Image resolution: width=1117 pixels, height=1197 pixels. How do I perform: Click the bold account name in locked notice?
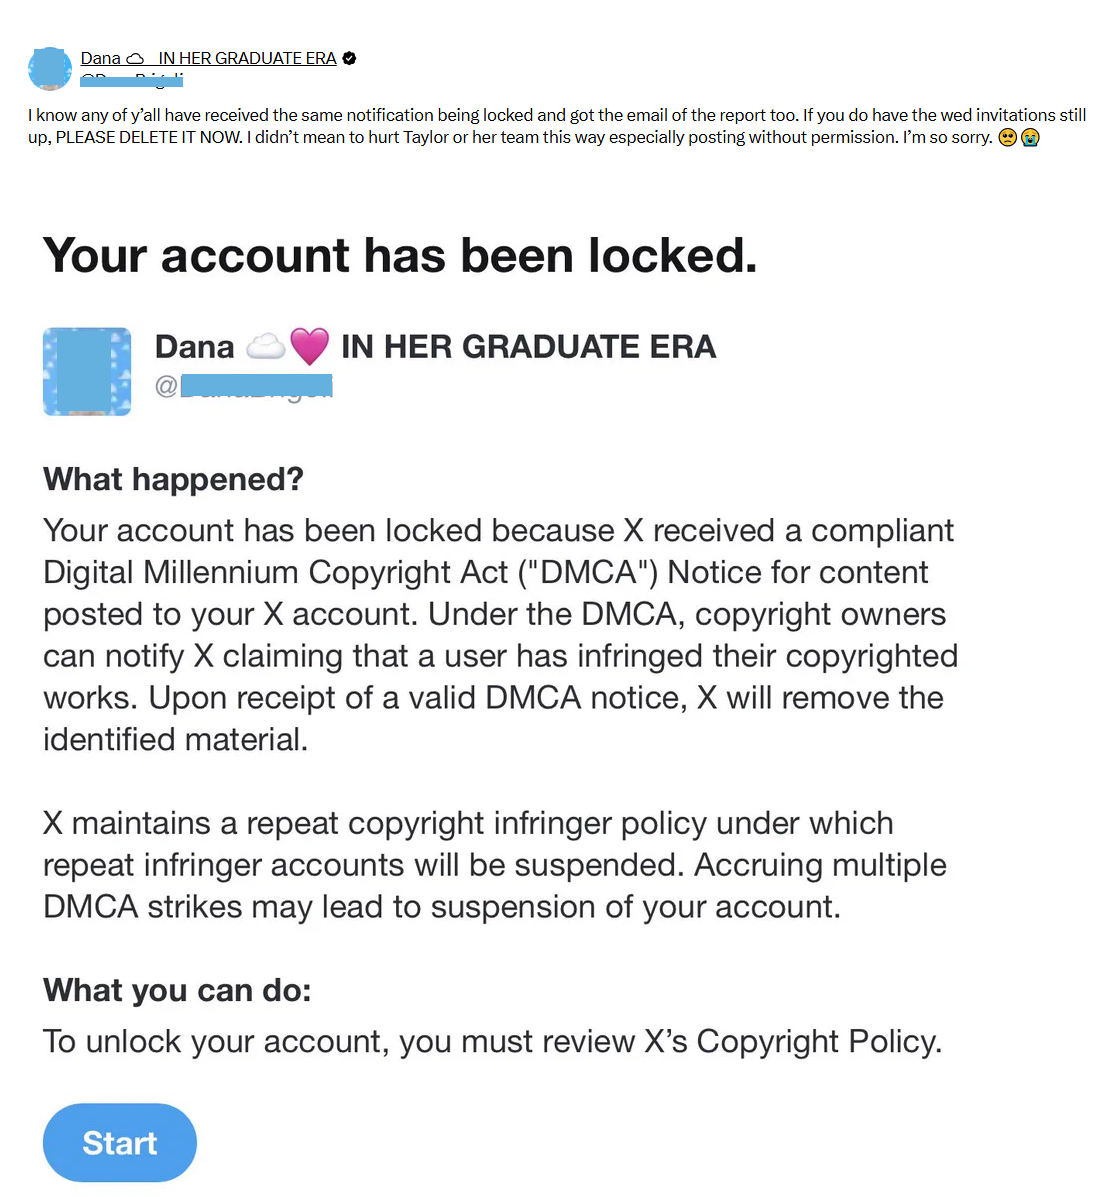point(435,347)
